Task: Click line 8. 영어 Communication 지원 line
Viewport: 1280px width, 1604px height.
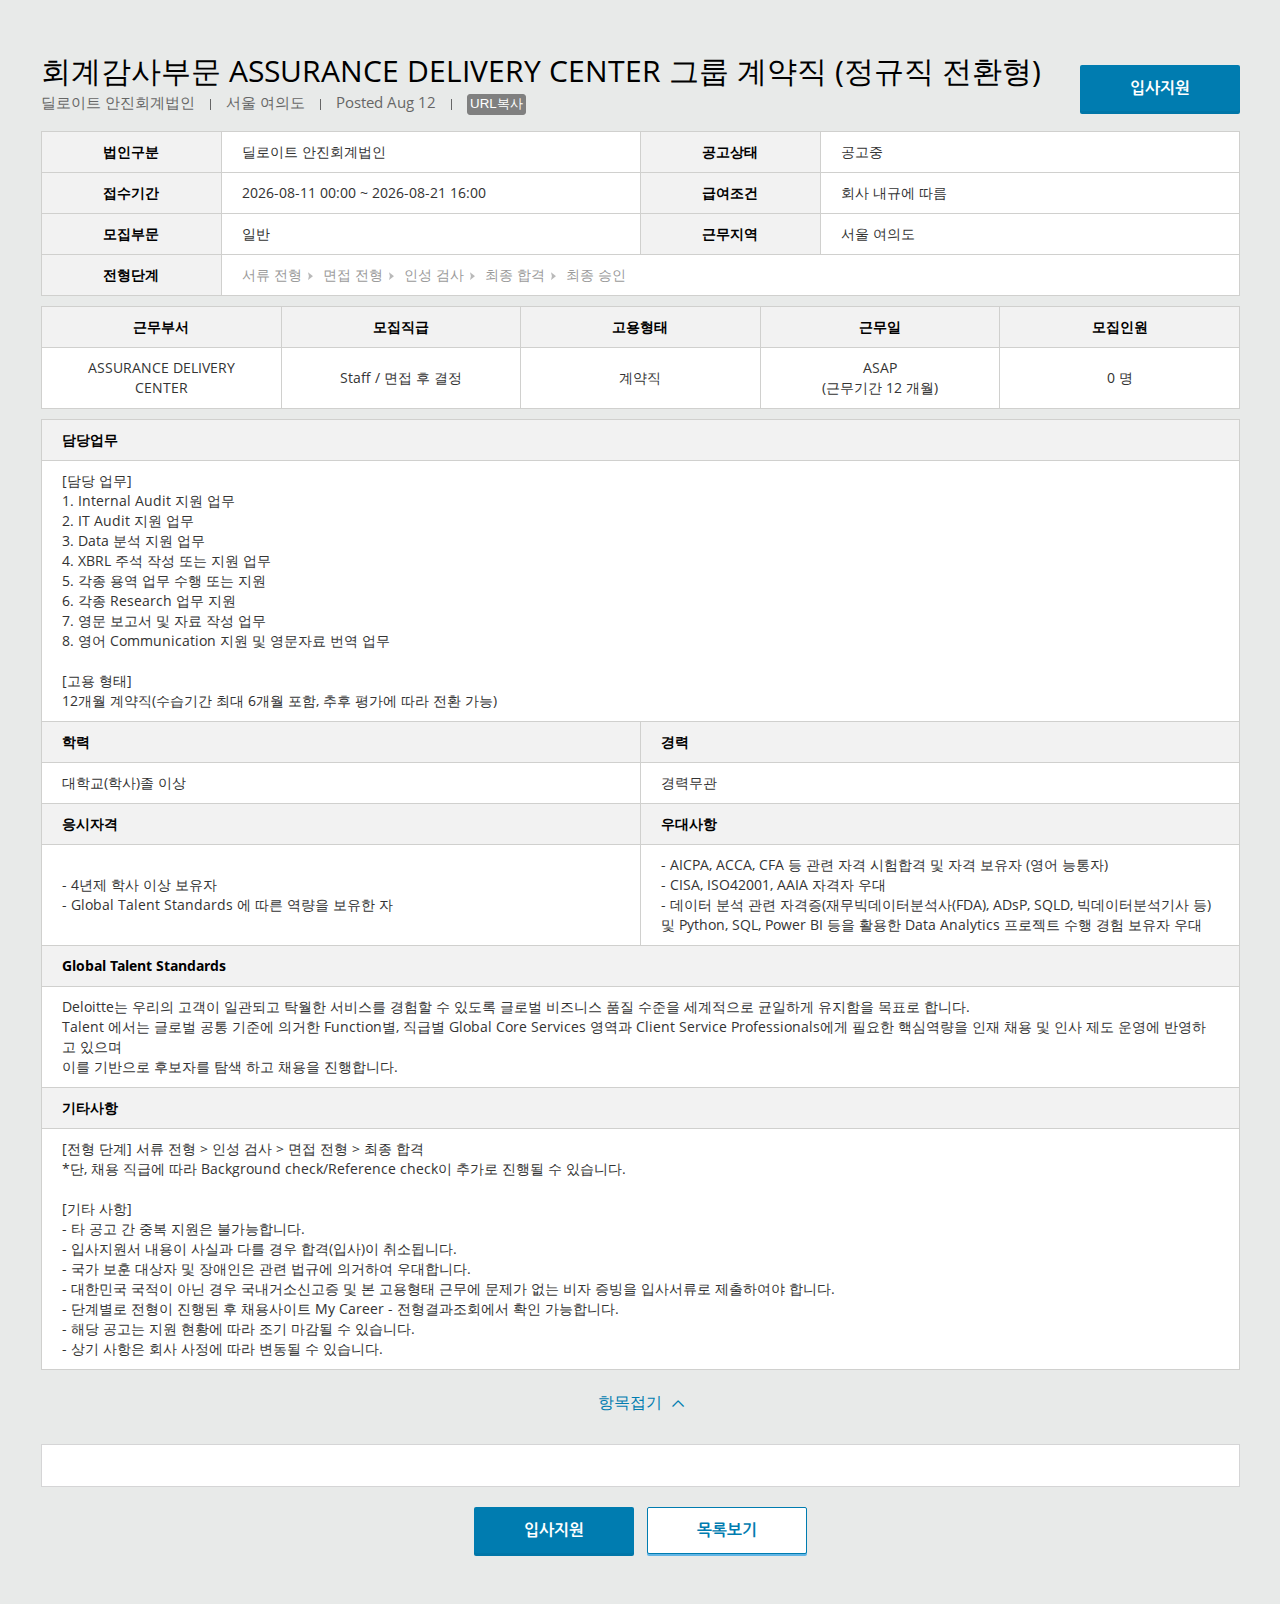Action: click(226, 641)
